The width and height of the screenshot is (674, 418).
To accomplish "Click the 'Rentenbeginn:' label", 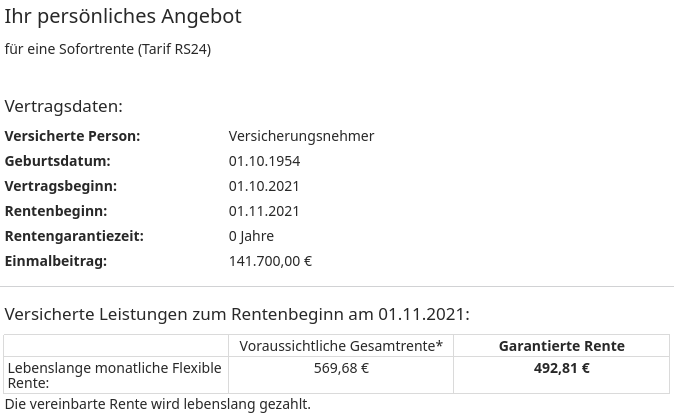I will (x=55, y=211).
